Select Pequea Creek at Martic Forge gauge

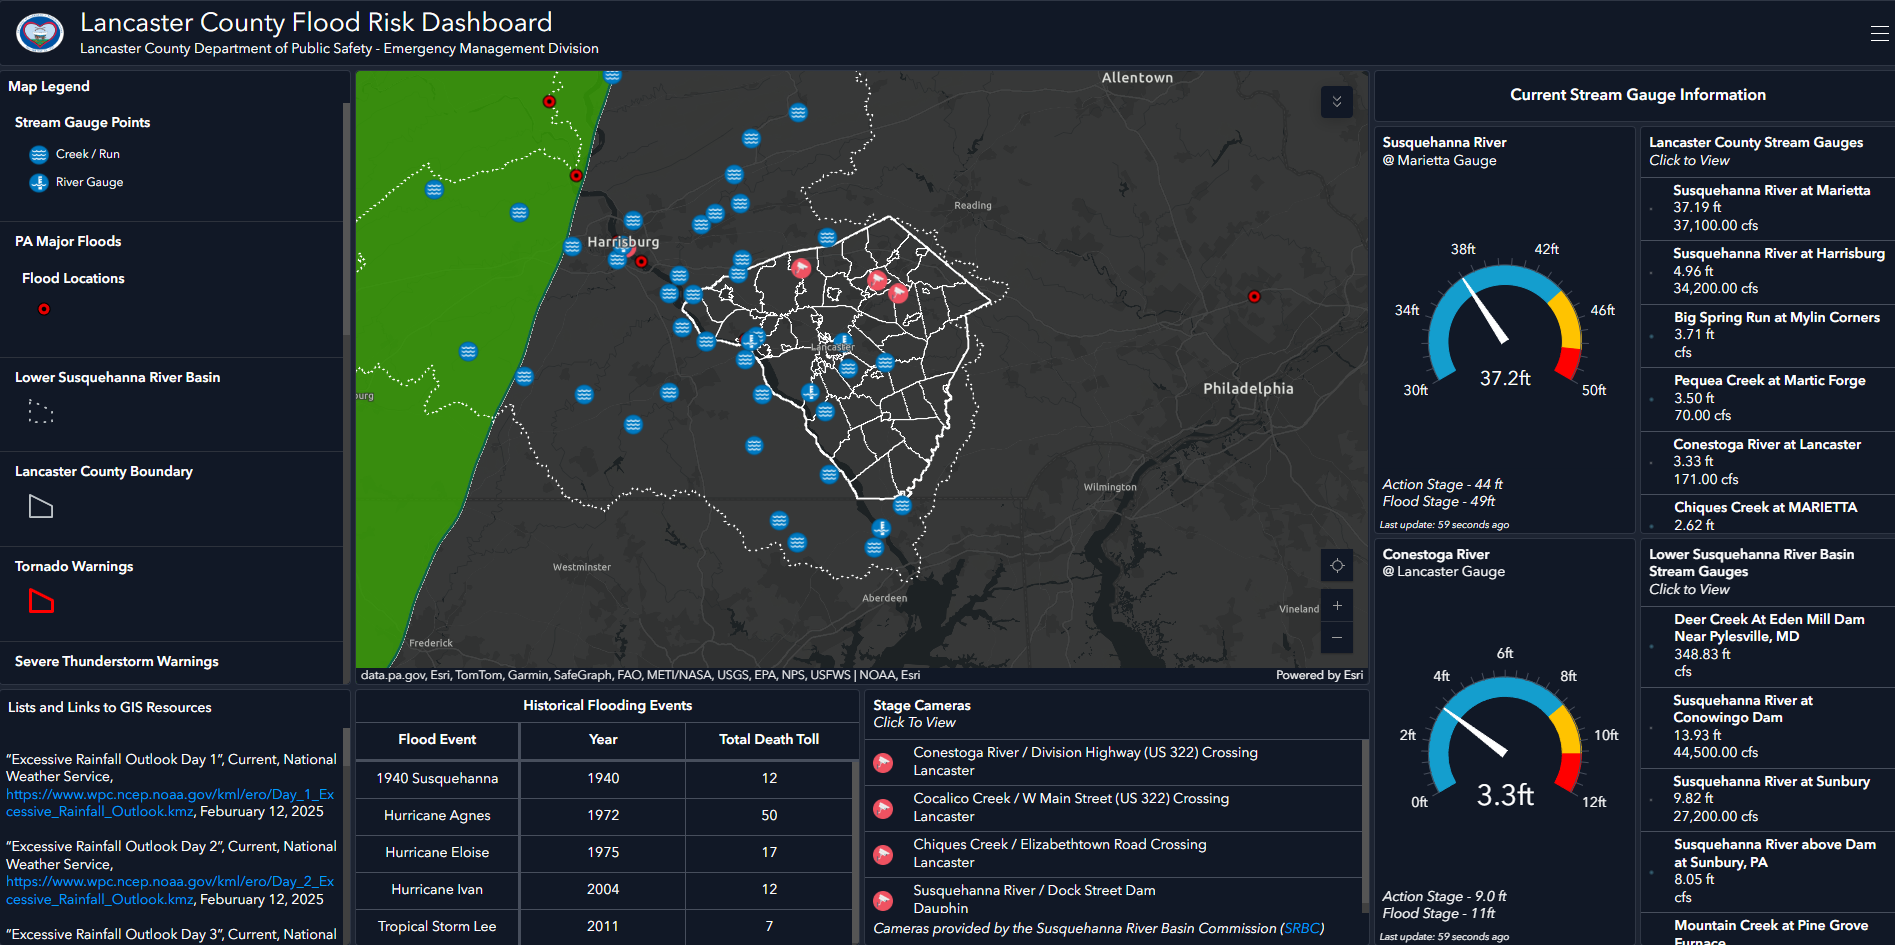click(x=1768, y=397)
